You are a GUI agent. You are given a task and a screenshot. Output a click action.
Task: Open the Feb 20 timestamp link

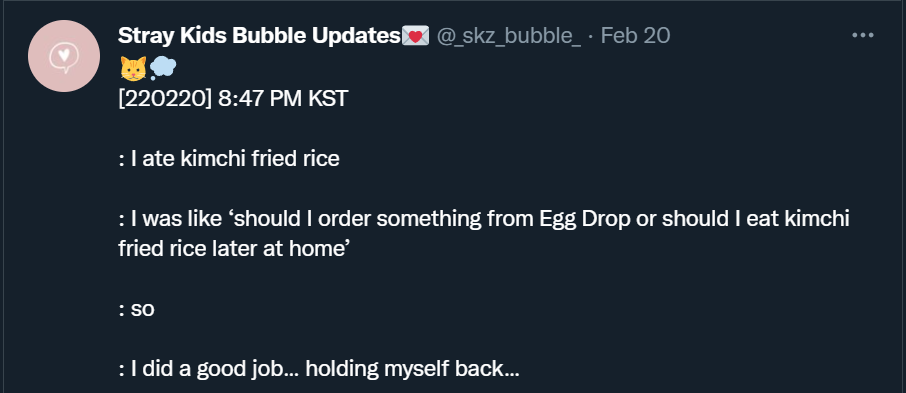pyautogui.click(x=635, y=36)
